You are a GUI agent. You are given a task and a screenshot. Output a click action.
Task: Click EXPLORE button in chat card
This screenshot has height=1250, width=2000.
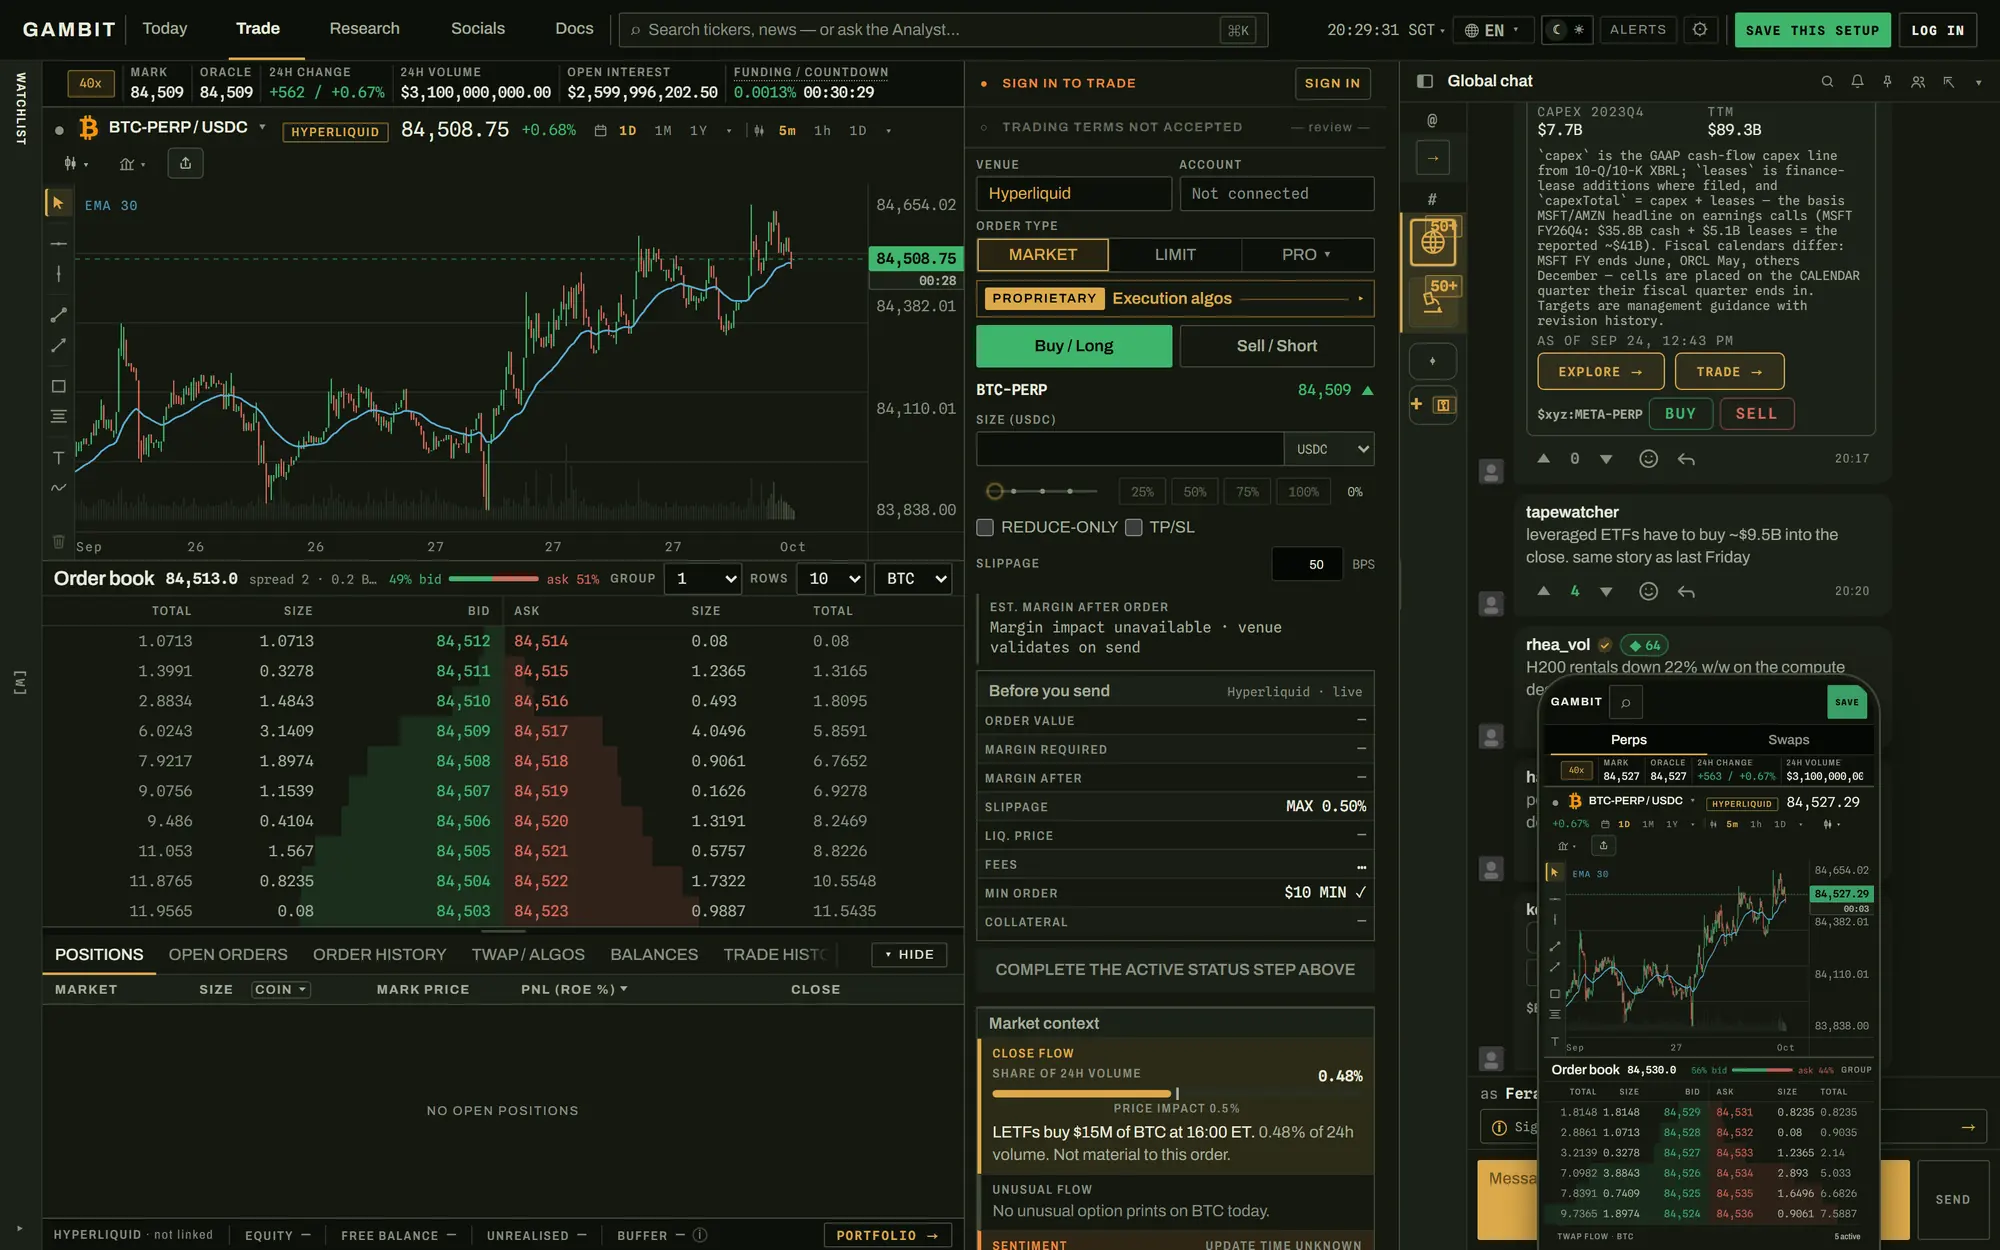(1600, 372)
